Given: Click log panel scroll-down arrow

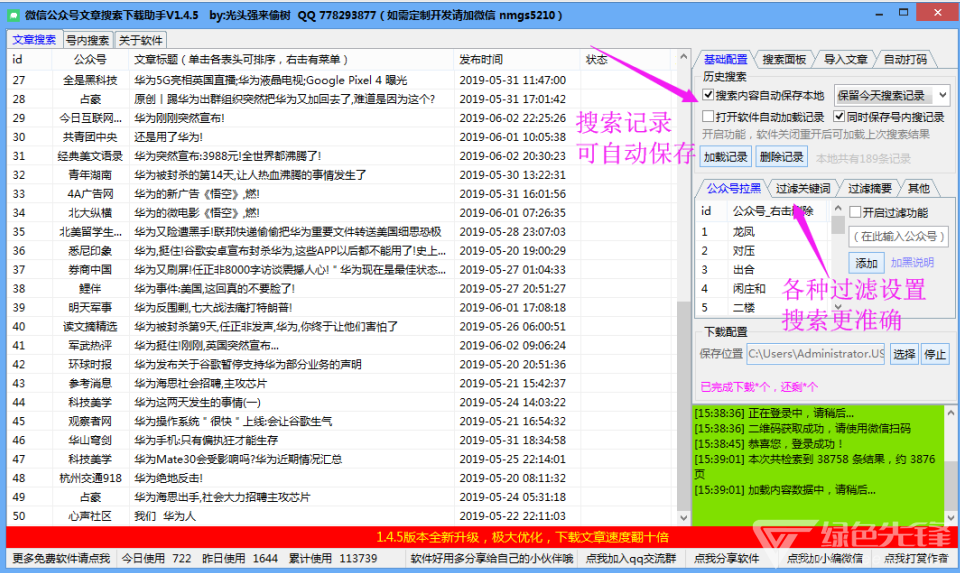Looking at the screenshot, I should coord(950,518).
